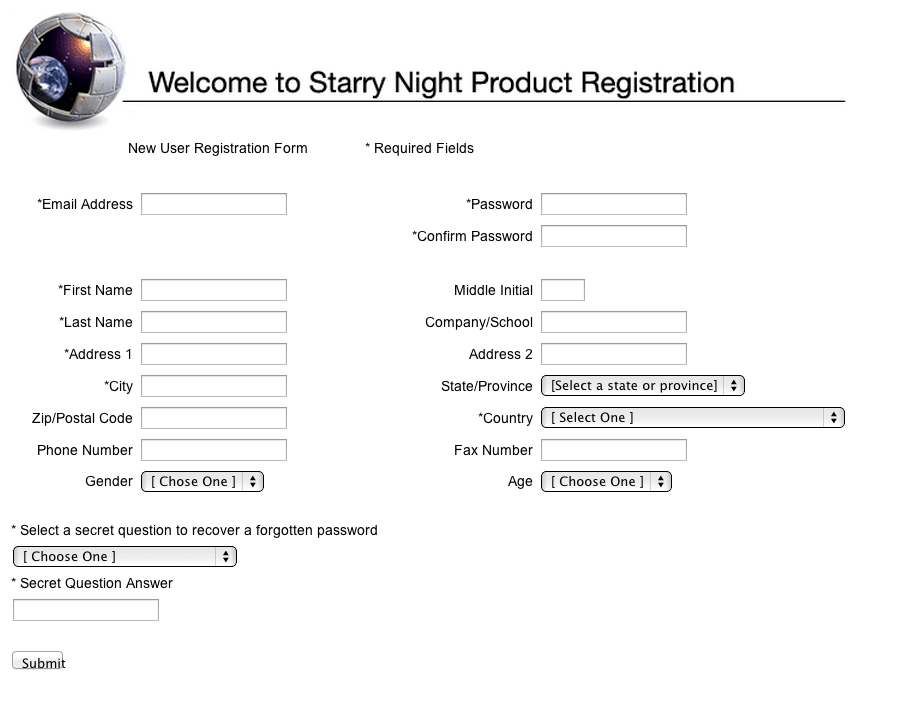
Task: Expand the Age Choose One dropdown
Action: [x=606, y=481]
